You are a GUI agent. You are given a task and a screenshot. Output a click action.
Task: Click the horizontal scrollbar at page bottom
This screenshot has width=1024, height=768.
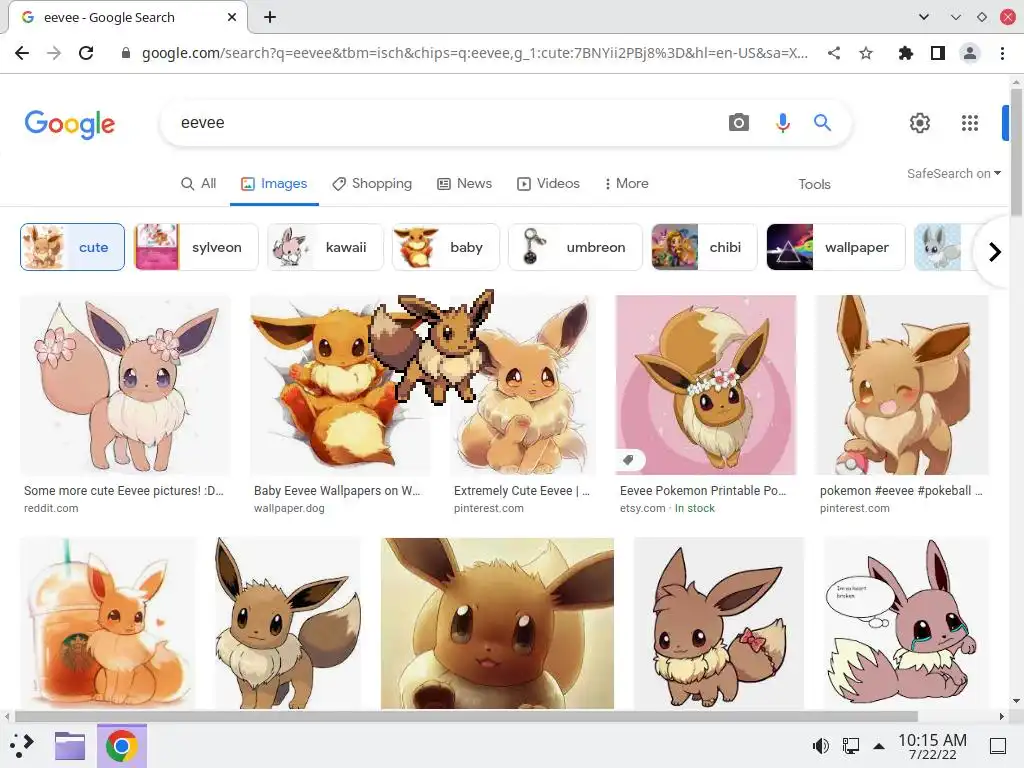466,716
